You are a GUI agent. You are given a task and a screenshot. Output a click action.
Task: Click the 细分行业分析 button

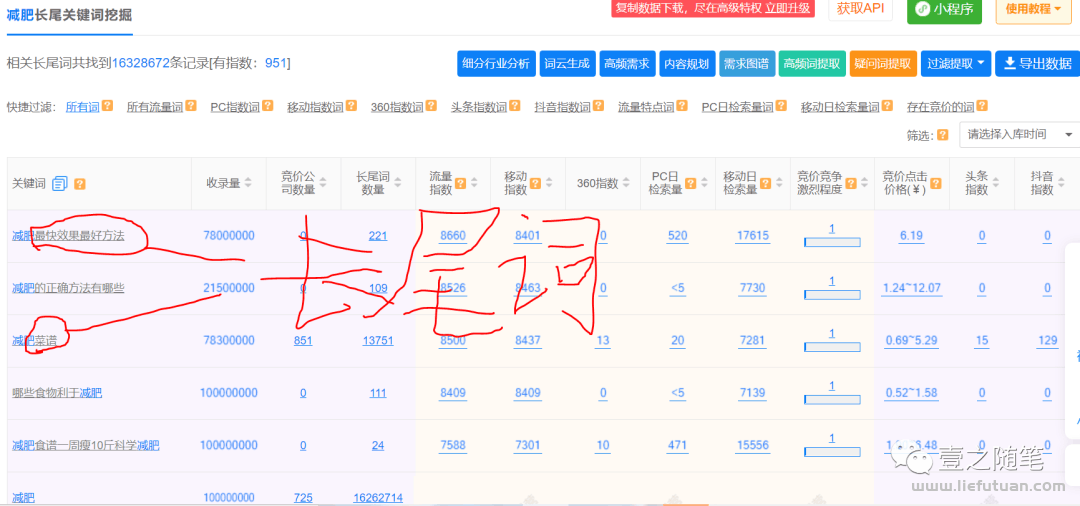pos(497,63)
